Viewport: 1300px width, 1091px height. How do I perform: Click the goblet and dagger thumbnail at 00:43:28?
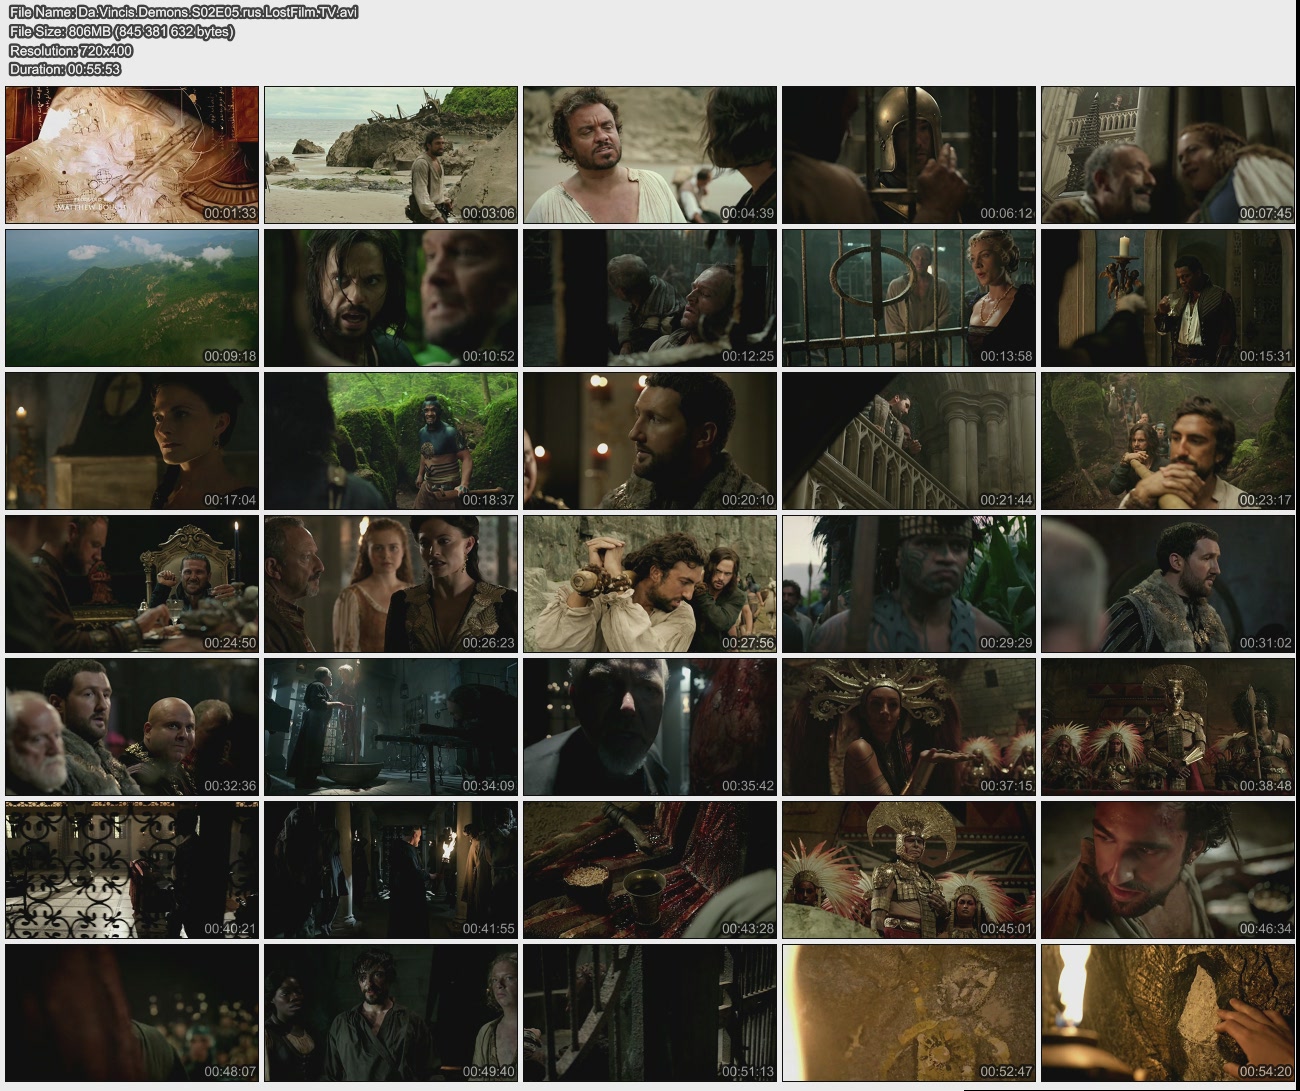(649, 870)
